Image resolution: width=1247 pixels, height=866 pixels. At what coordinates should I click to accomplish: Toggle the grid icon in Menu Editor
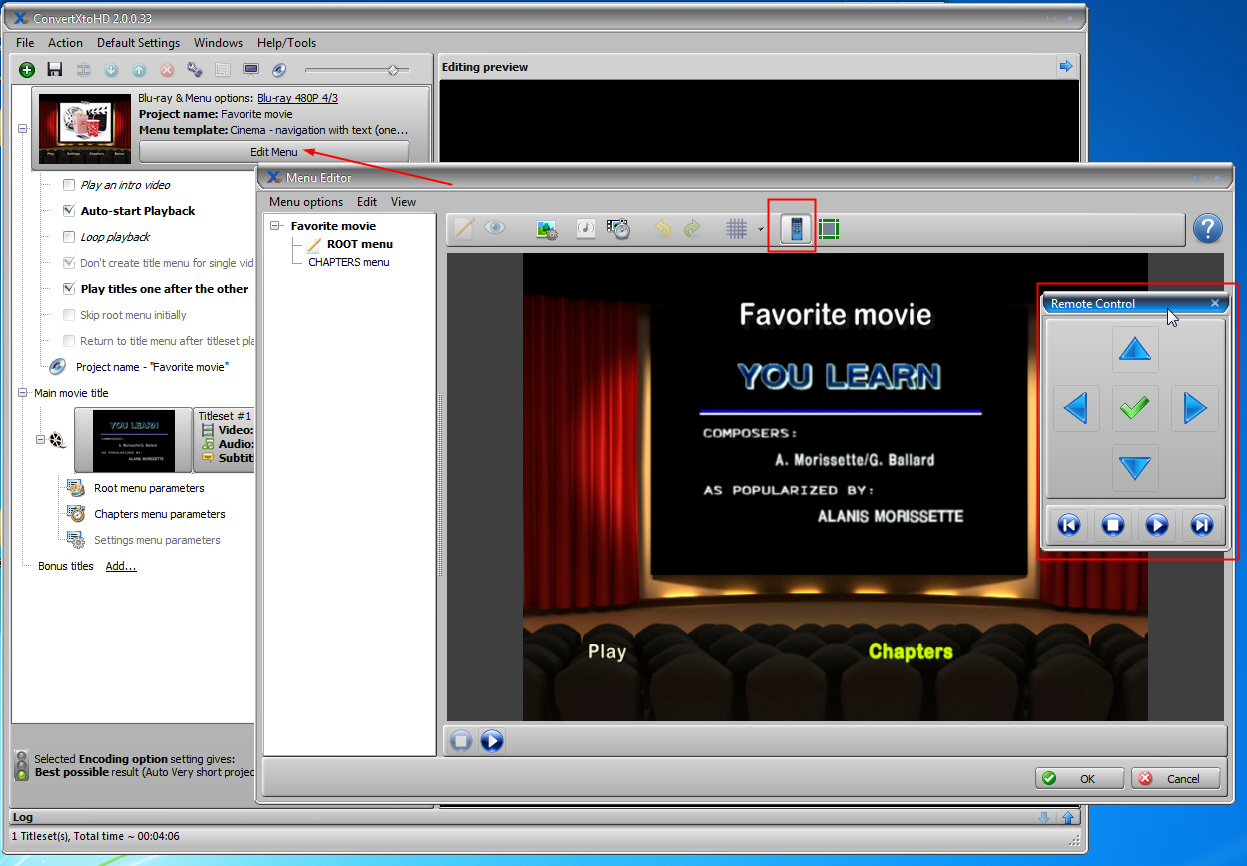737,229
